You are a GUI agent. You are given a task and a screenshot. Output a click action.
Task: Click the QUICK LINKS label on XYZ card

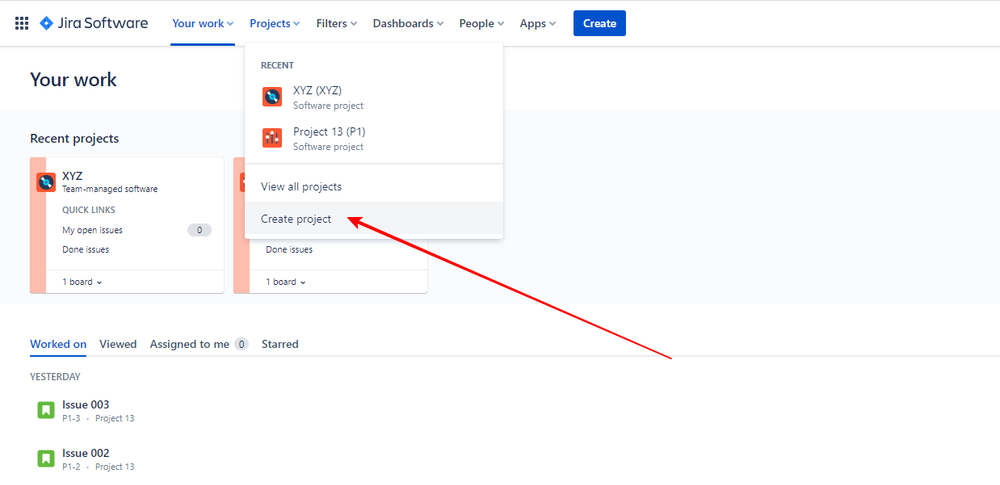pos(89,210)
